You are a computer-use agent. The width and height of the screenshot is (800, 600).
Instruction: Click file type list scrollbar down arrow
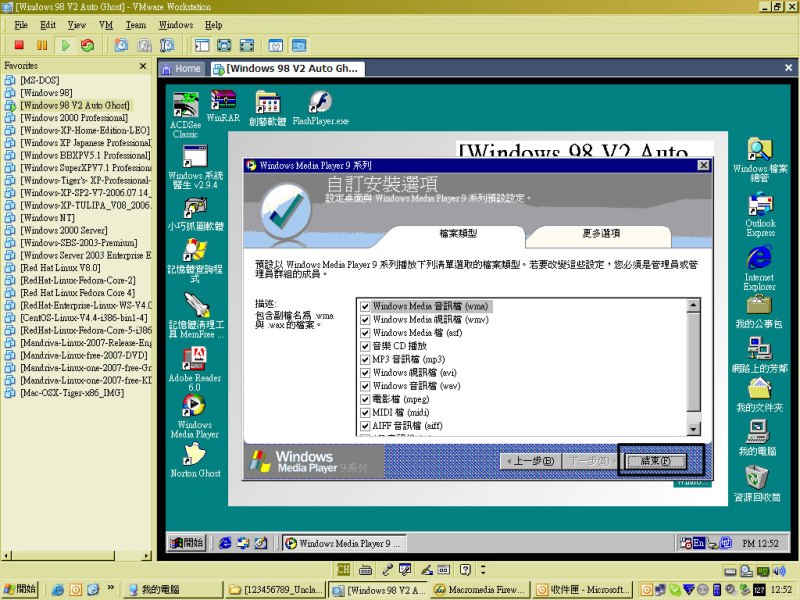[x=693, y=430]
